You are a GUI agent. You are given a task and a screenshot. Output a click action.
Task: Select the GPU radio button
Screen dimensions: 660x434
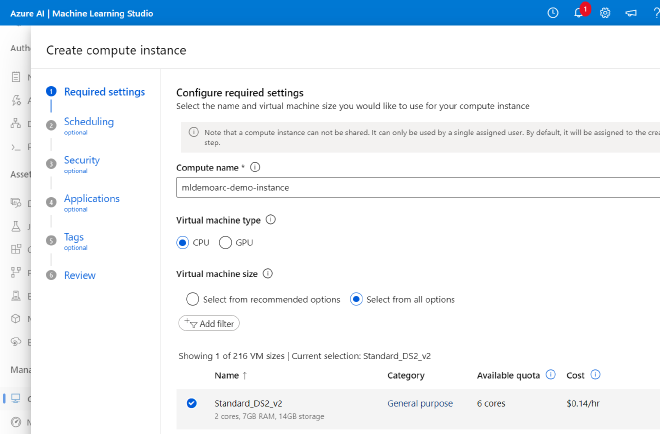coord(225,242)
